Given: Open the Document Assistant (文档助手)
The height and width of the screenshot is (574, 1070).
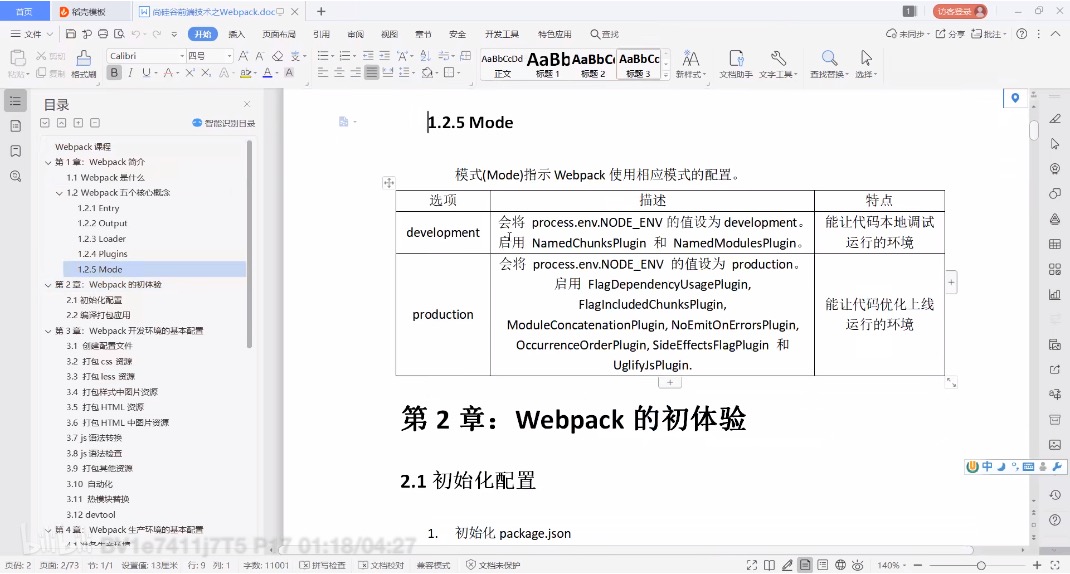Looking at the screenshot, I should point(736,64).
